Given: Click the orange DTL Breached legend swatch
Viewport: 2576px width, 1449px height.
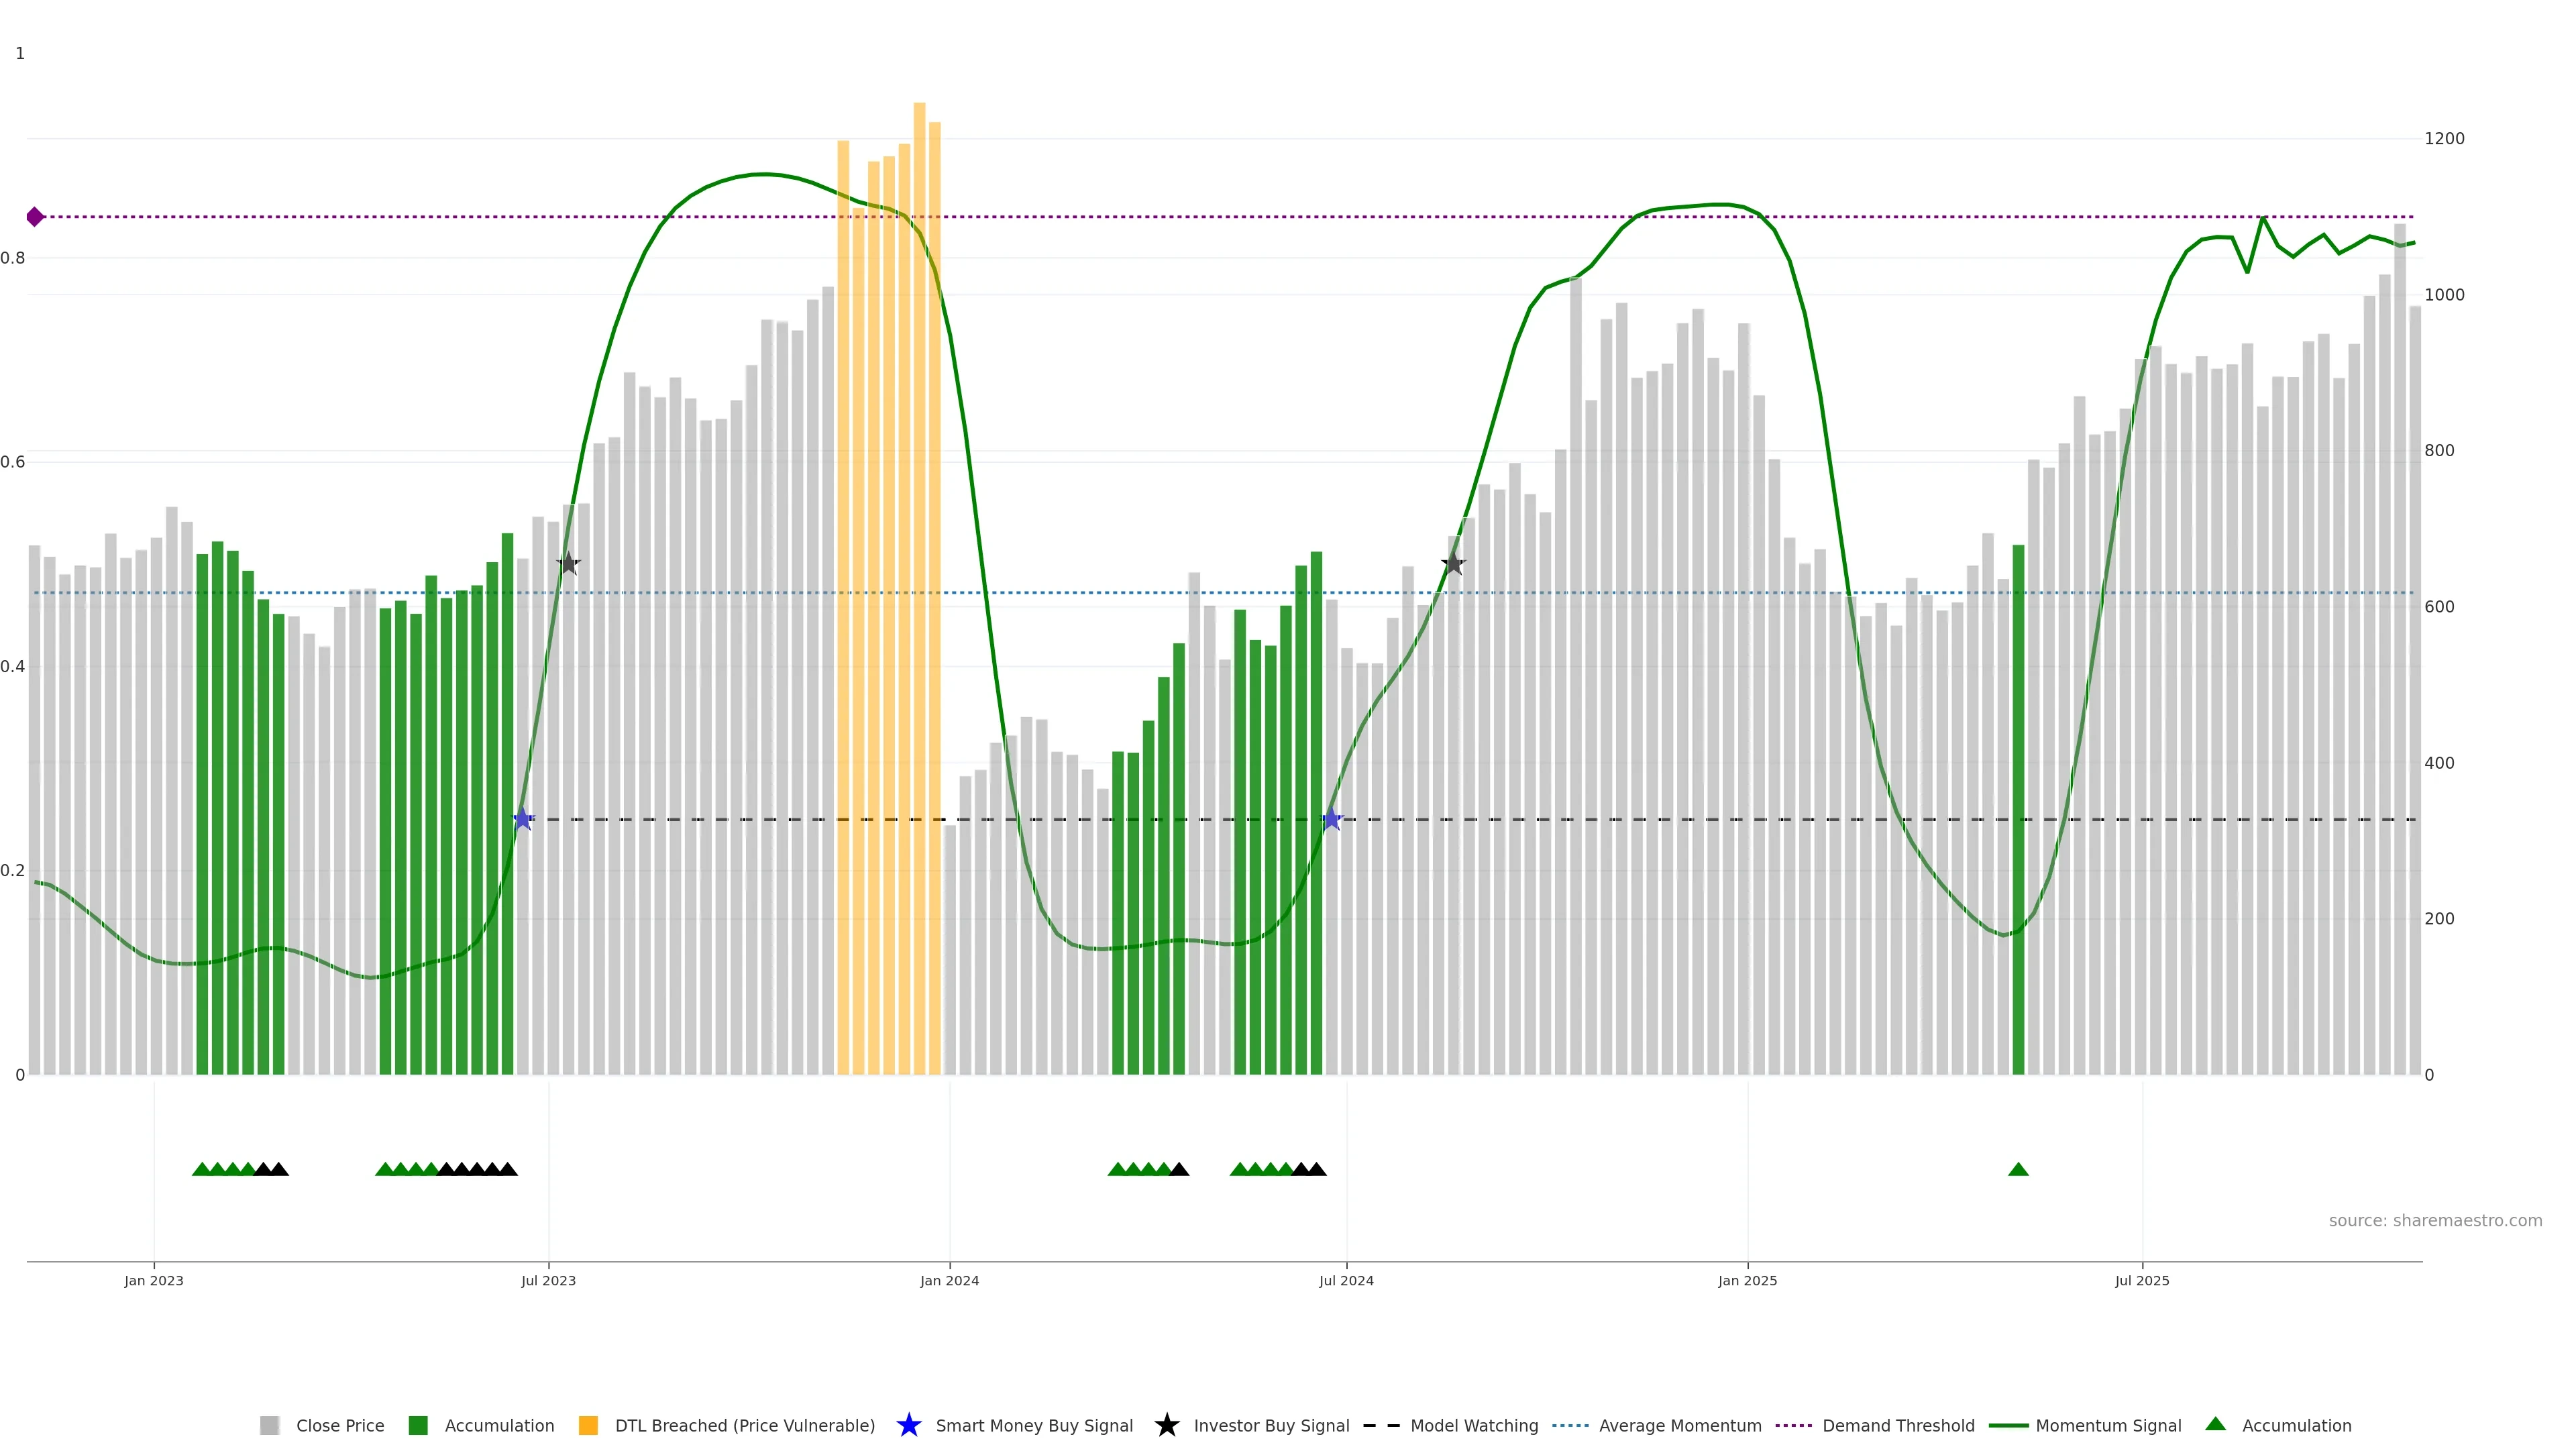Looking at the screenshot, I should [588, 1425].
